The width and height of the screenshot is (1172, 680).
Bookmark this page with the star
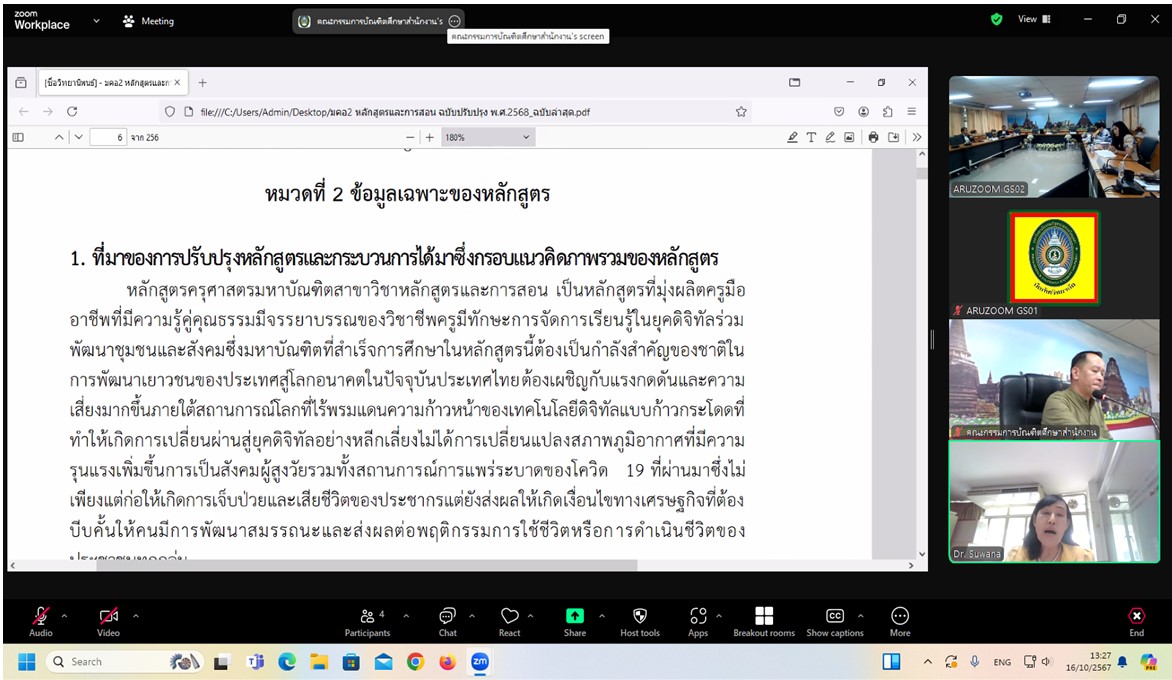(x=741, y=111)
